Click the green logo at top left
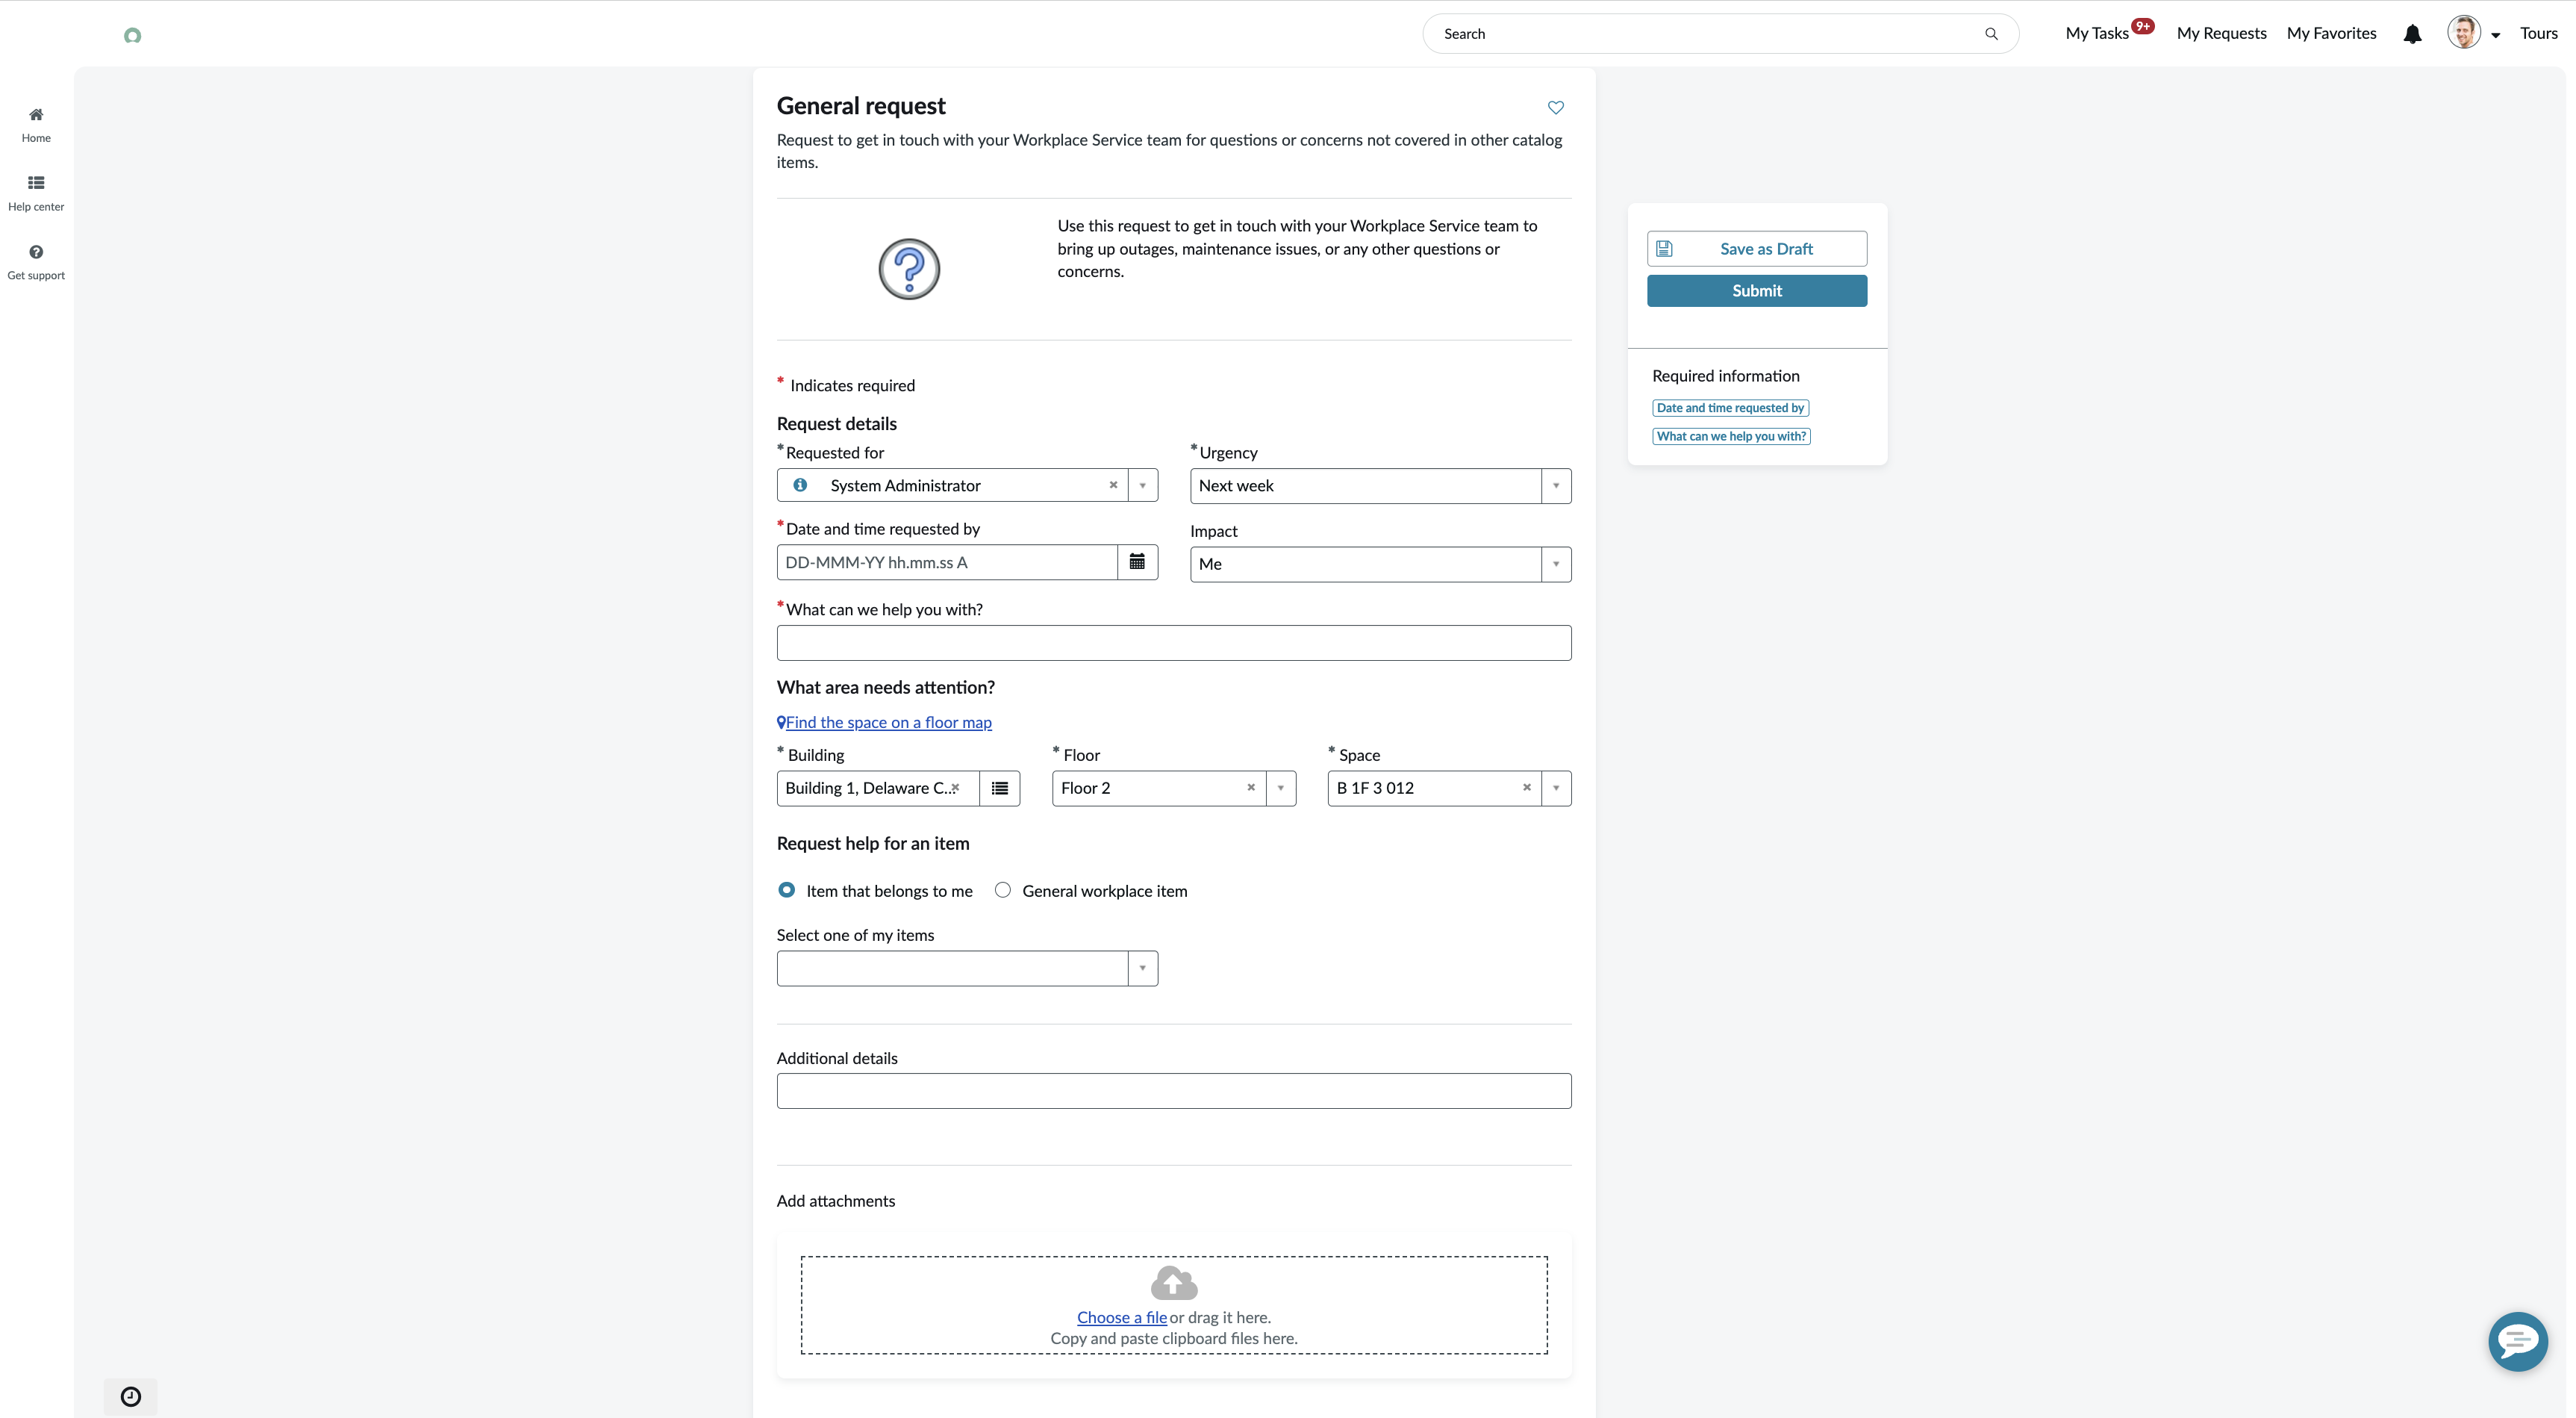This screenshot has width=2576, height=1418. point(132,36)
